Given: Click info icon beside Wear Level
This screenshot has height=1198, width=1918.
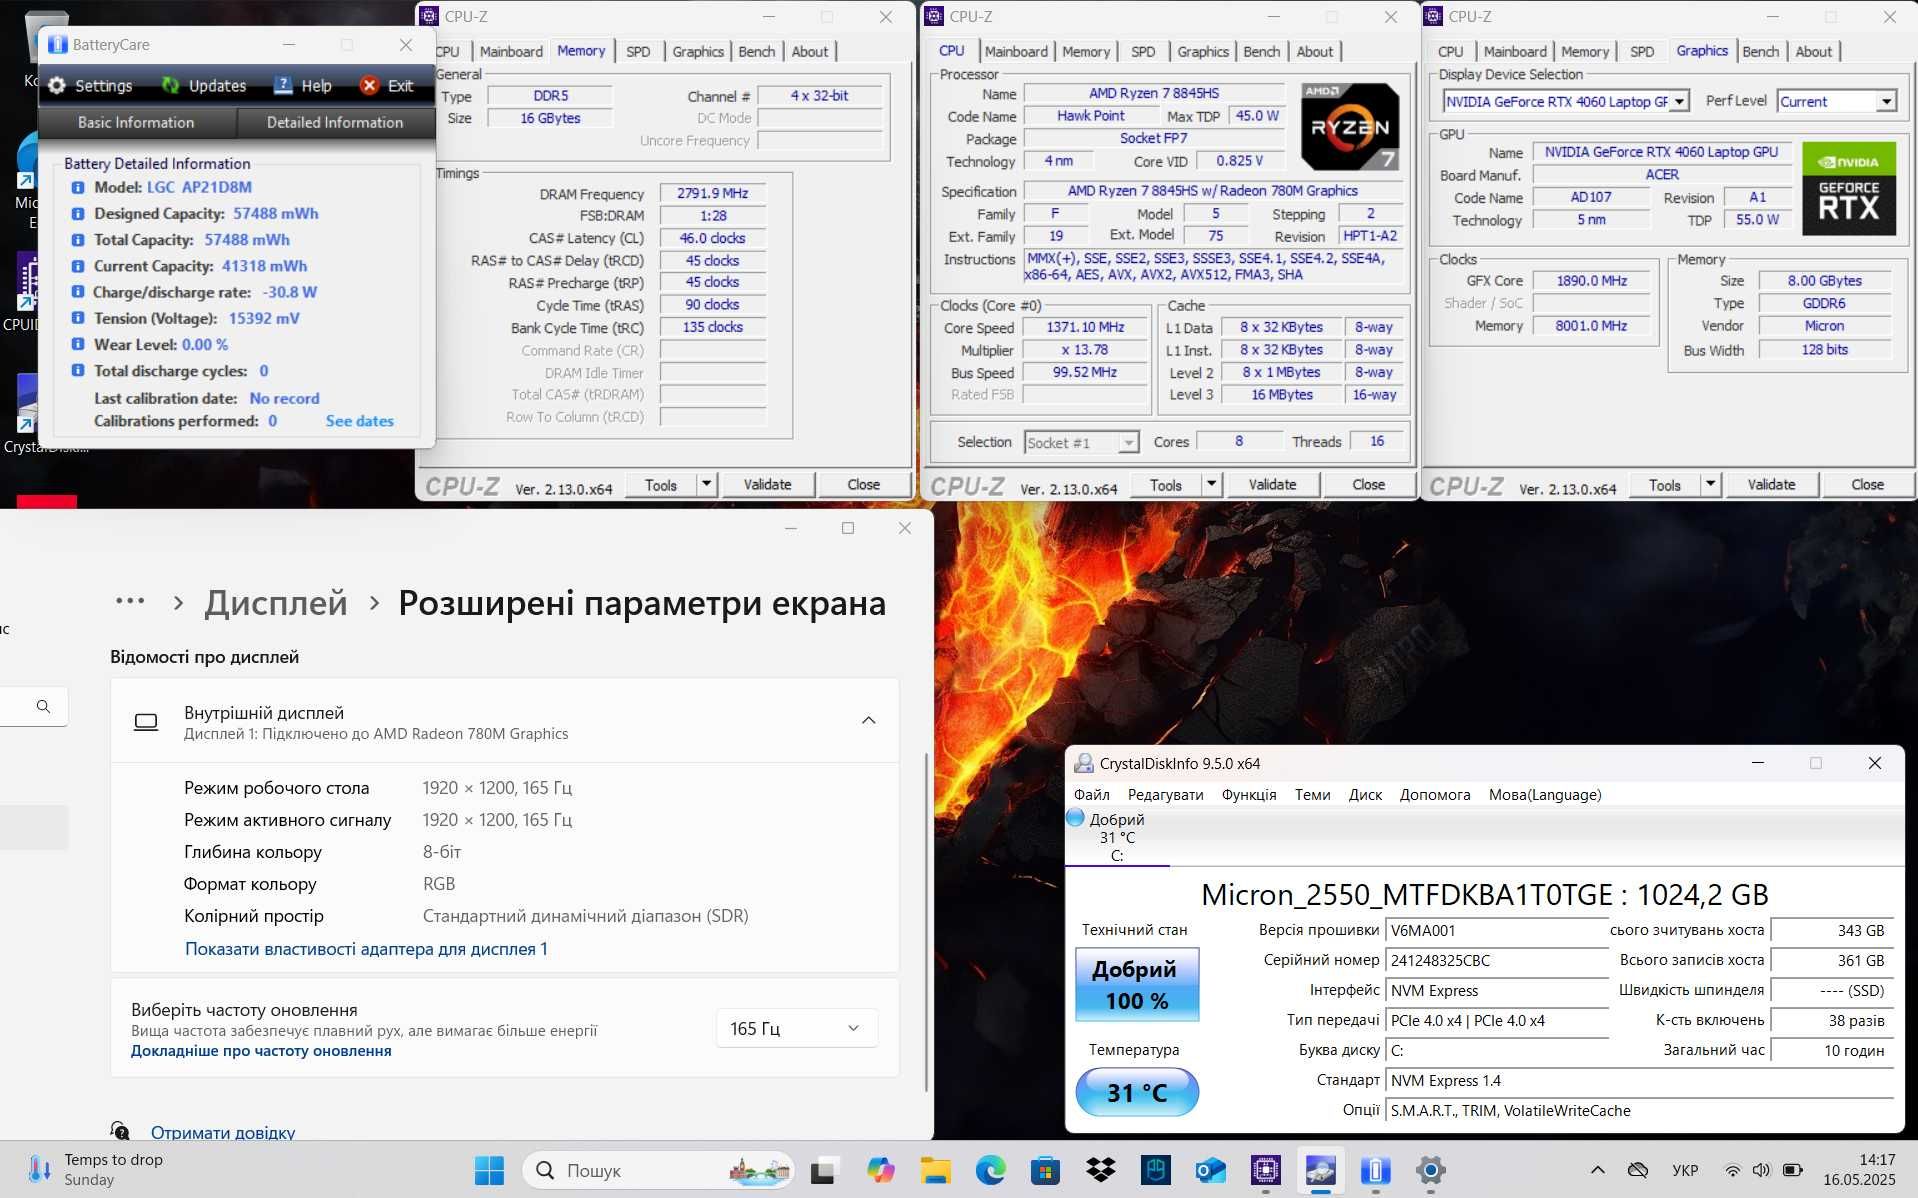Looking at the screenshot, I should (x=77, y=344).
